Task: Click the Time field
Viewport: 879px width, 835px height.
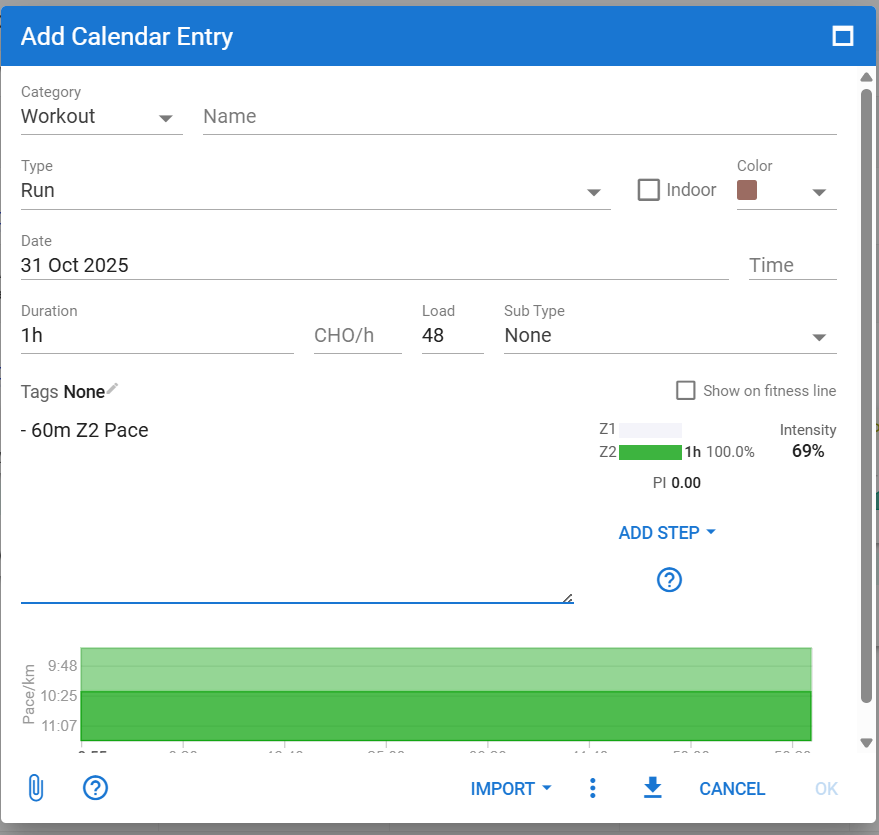Action: pyautogui.click(x=791, y=265)
